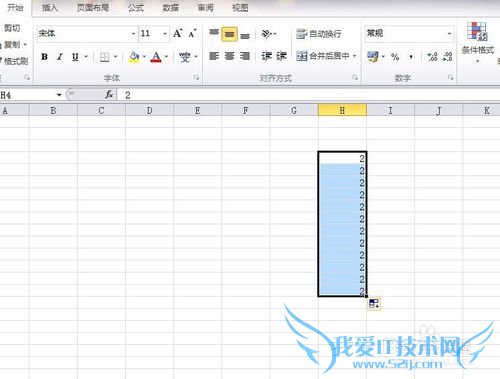Open font color dropdown arrow
The height and width of the screenshot is (379, 500).
click(166, 57)
